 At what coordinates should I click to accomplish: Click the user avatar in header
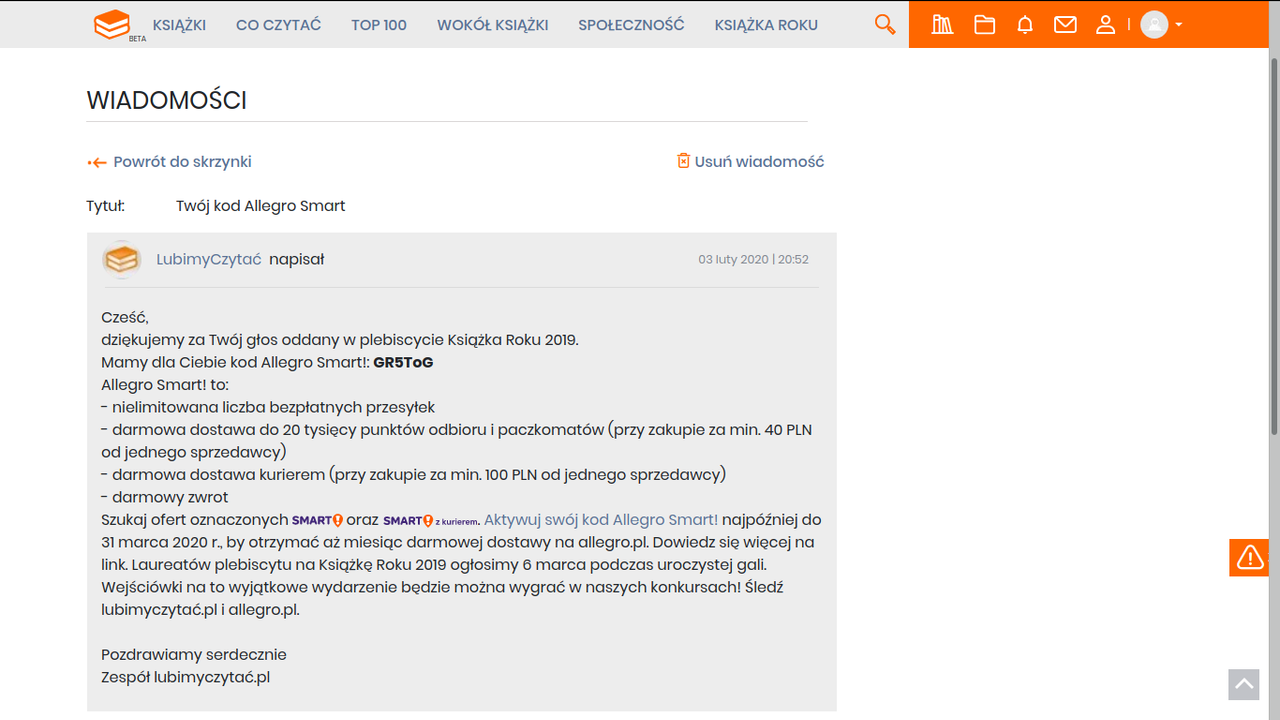pos(1154,24)
